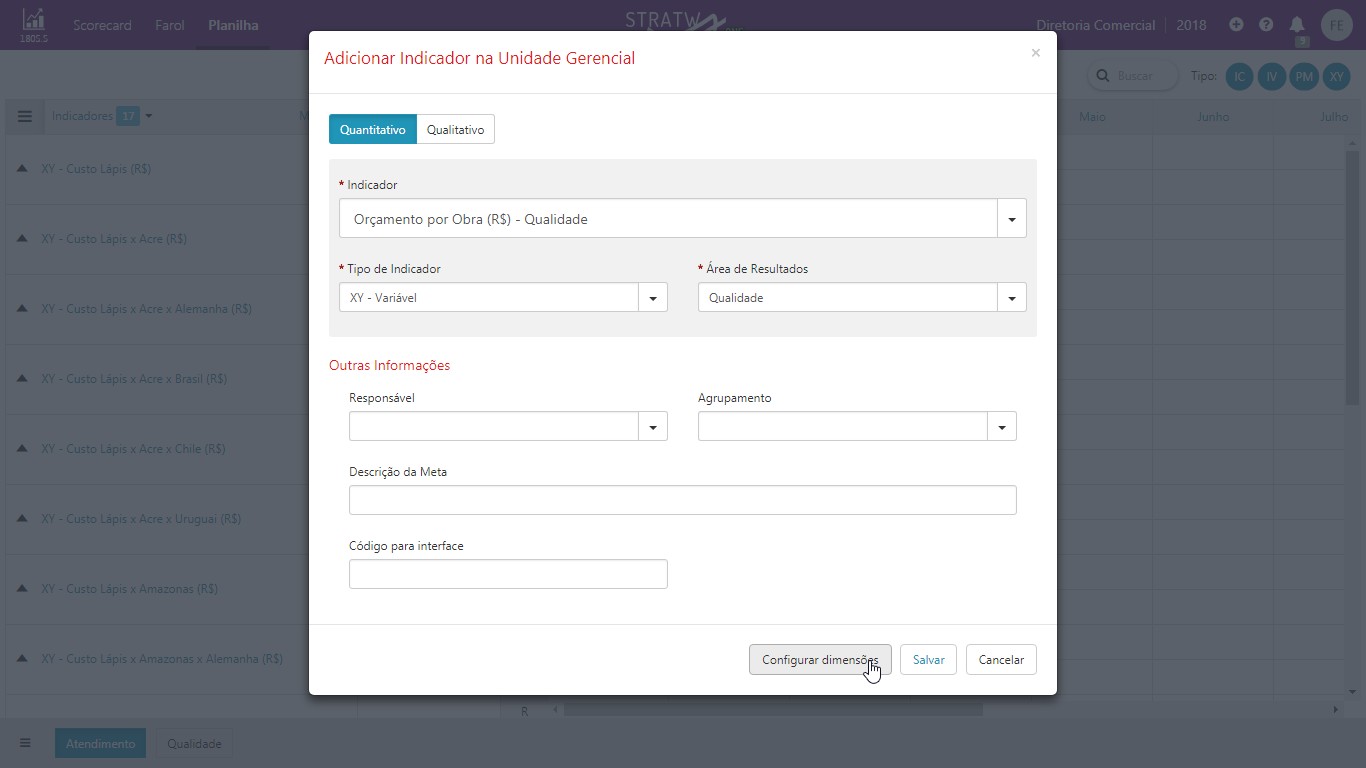Click the Descrição da Meta input field
Image resolution: width=1366 pixels, height=768 pixels.
682,500
